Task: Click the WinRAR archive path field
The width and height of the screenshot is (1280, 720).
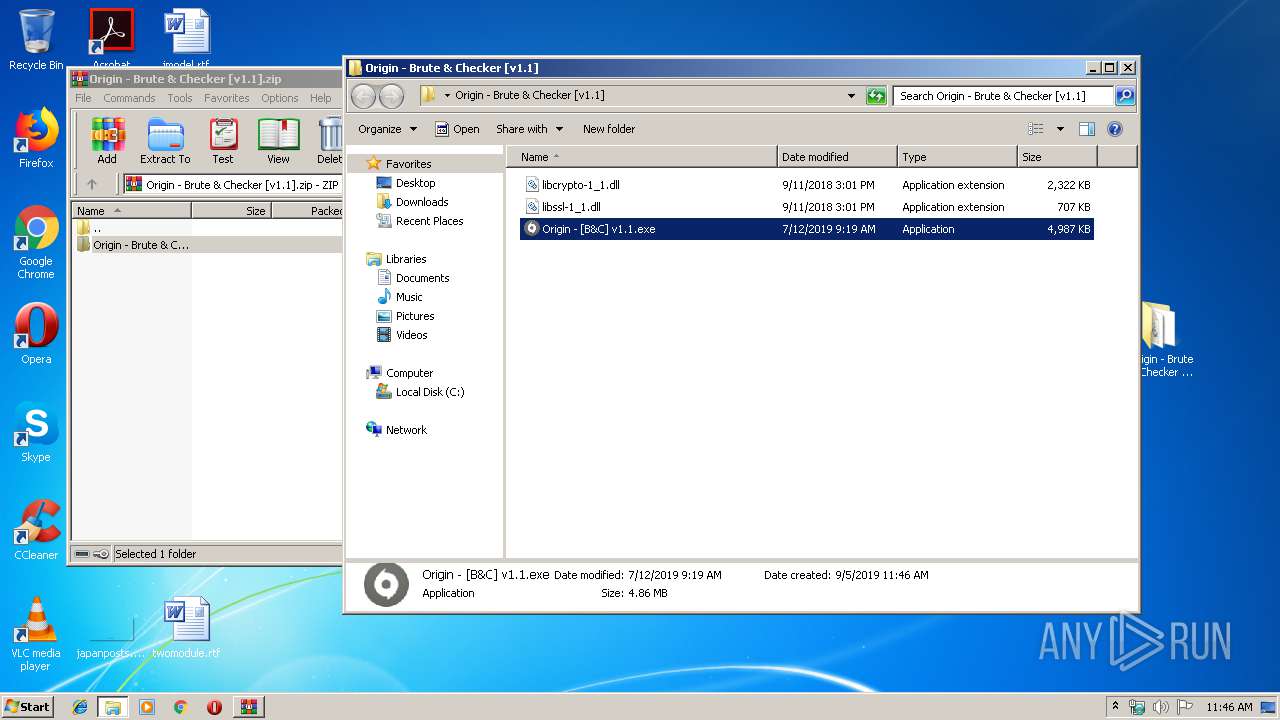Action: [x=232, y=184]
